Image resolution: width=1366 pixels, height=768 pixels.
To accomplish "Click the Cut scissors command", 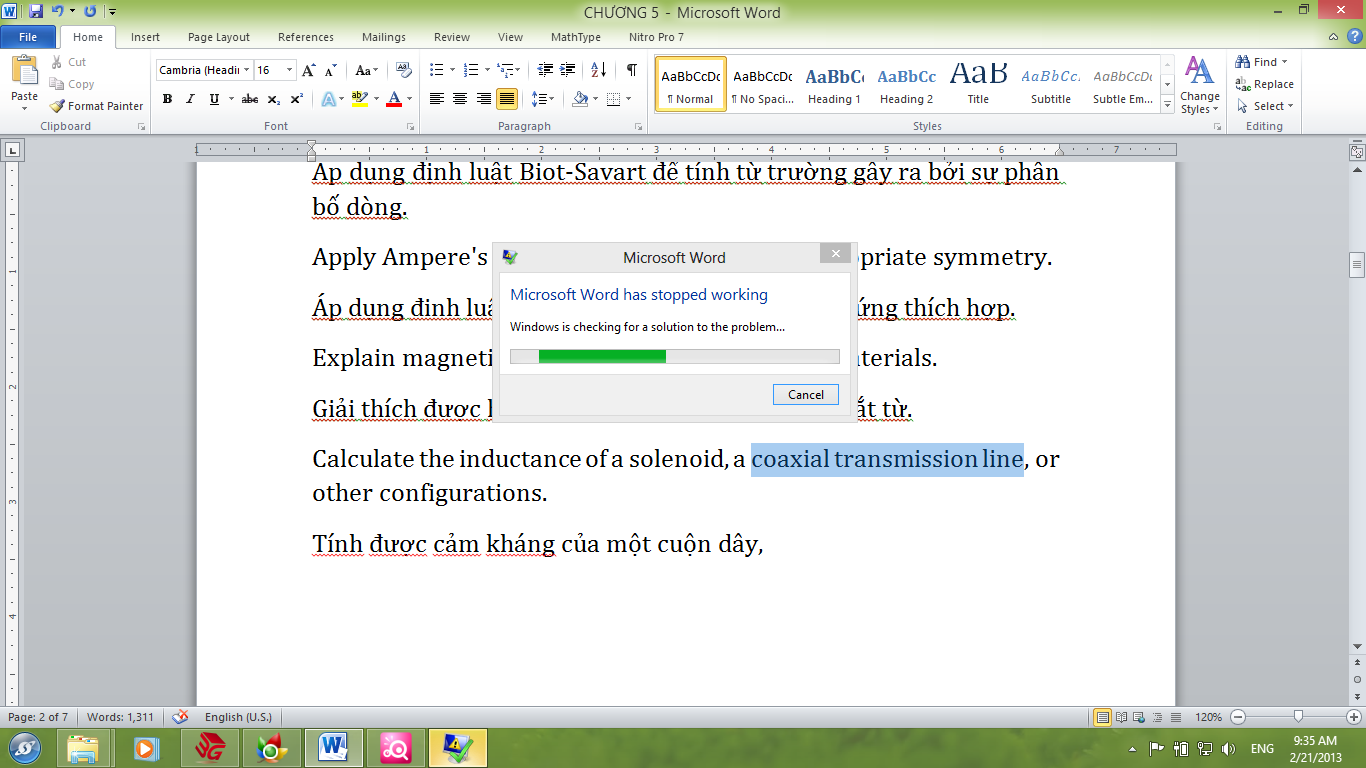I will coord(68,62).
